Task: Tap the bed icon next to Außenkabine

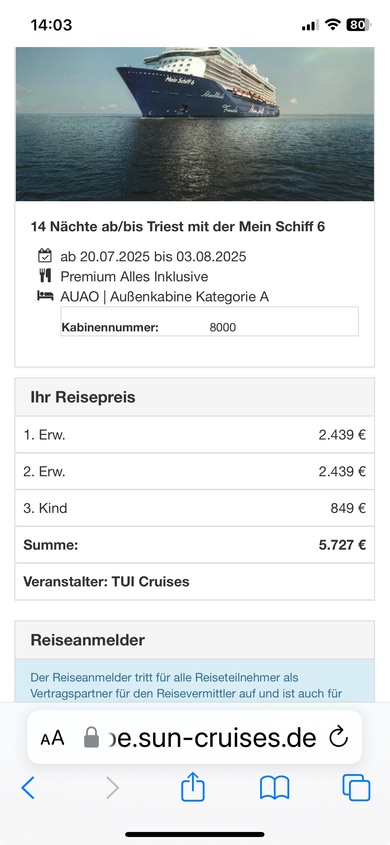Action: (x=45, y=296)
